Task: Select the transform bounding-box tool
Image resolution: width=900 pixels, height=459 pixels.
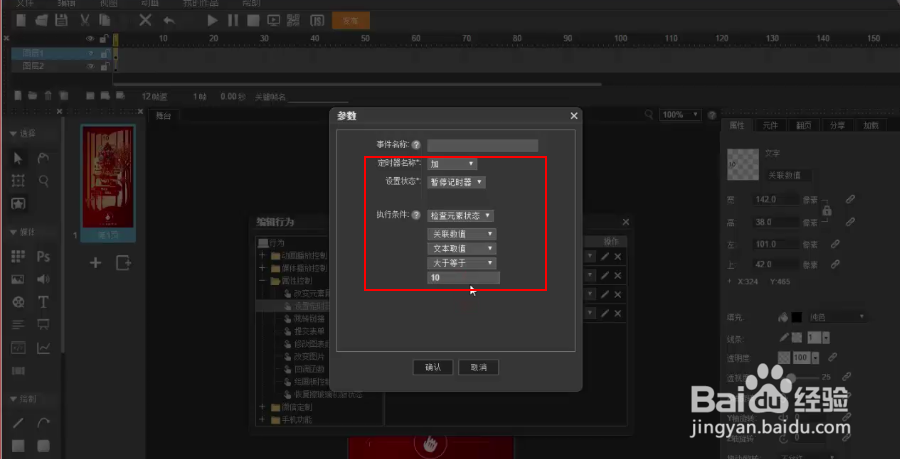Action: pos(18,181)
